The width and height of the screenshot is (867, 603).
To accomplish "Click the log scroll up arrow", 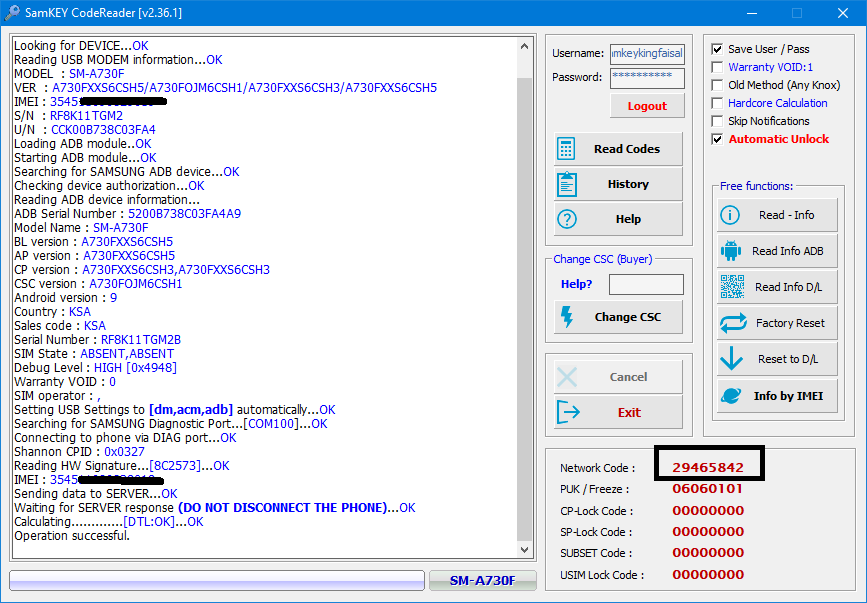I will pyautogui.click(x=524, y=46).
